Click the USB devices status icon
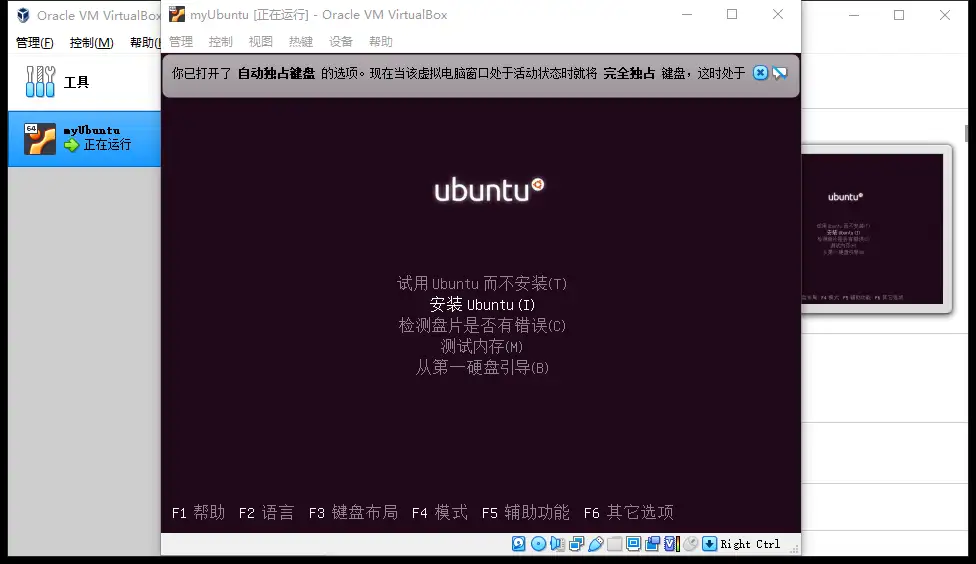The width and height of the screenshot is (976, 564). coord(596,544)
